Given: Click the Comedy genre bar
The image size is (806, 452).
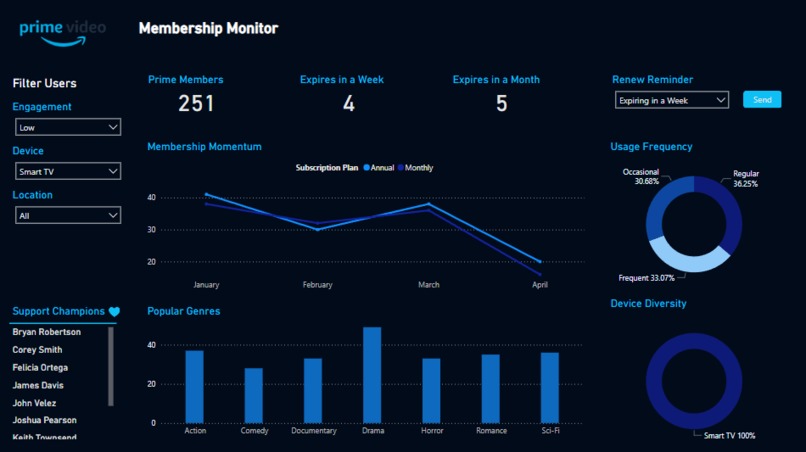Looking at the screenshot, I should 253,395.
